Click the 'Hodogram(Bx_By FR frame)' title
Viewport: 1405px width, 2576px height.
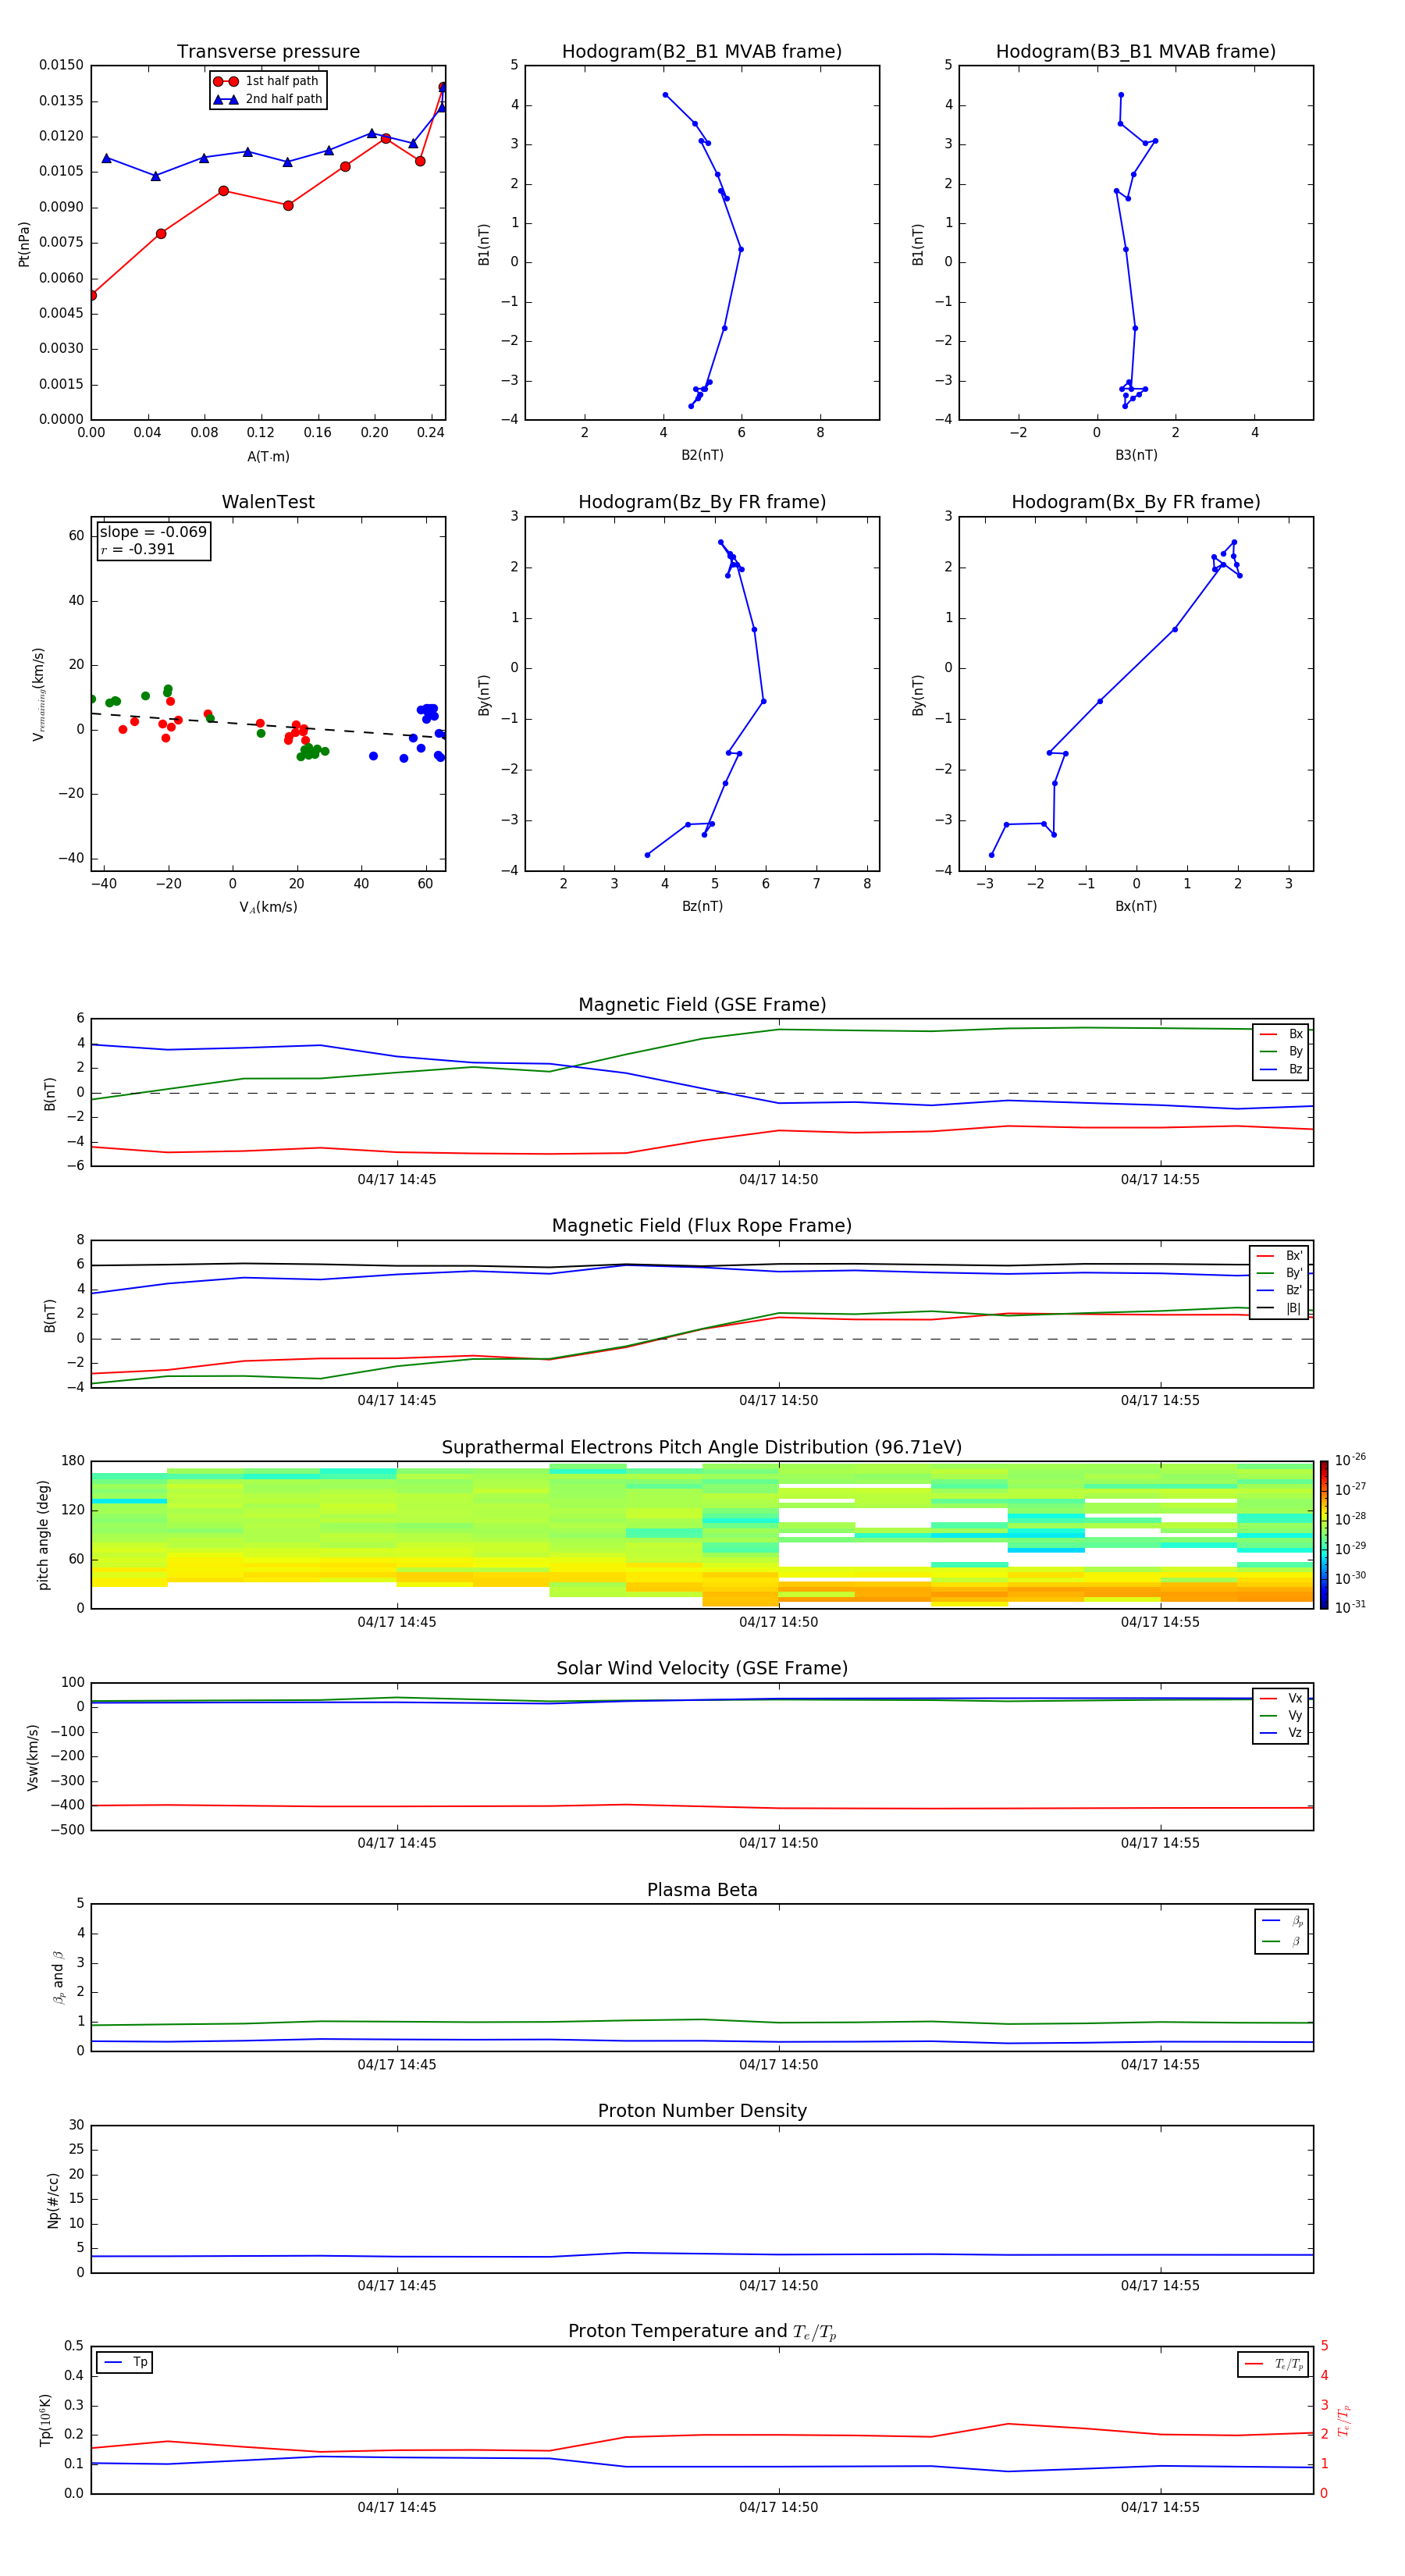point(1136,502)
